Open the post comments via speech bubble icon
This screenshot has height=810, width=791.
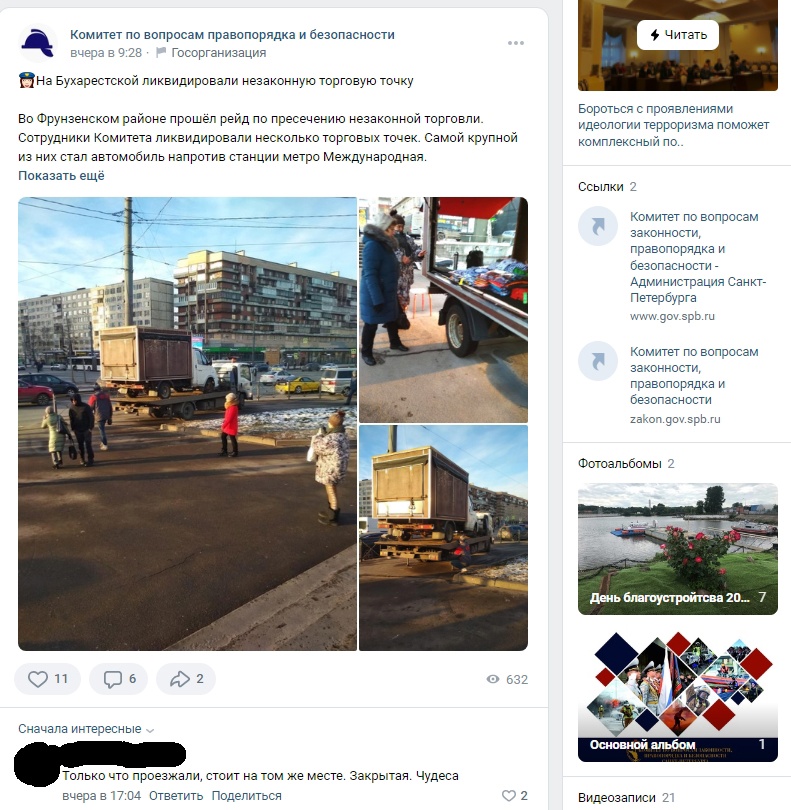(118, 679)
